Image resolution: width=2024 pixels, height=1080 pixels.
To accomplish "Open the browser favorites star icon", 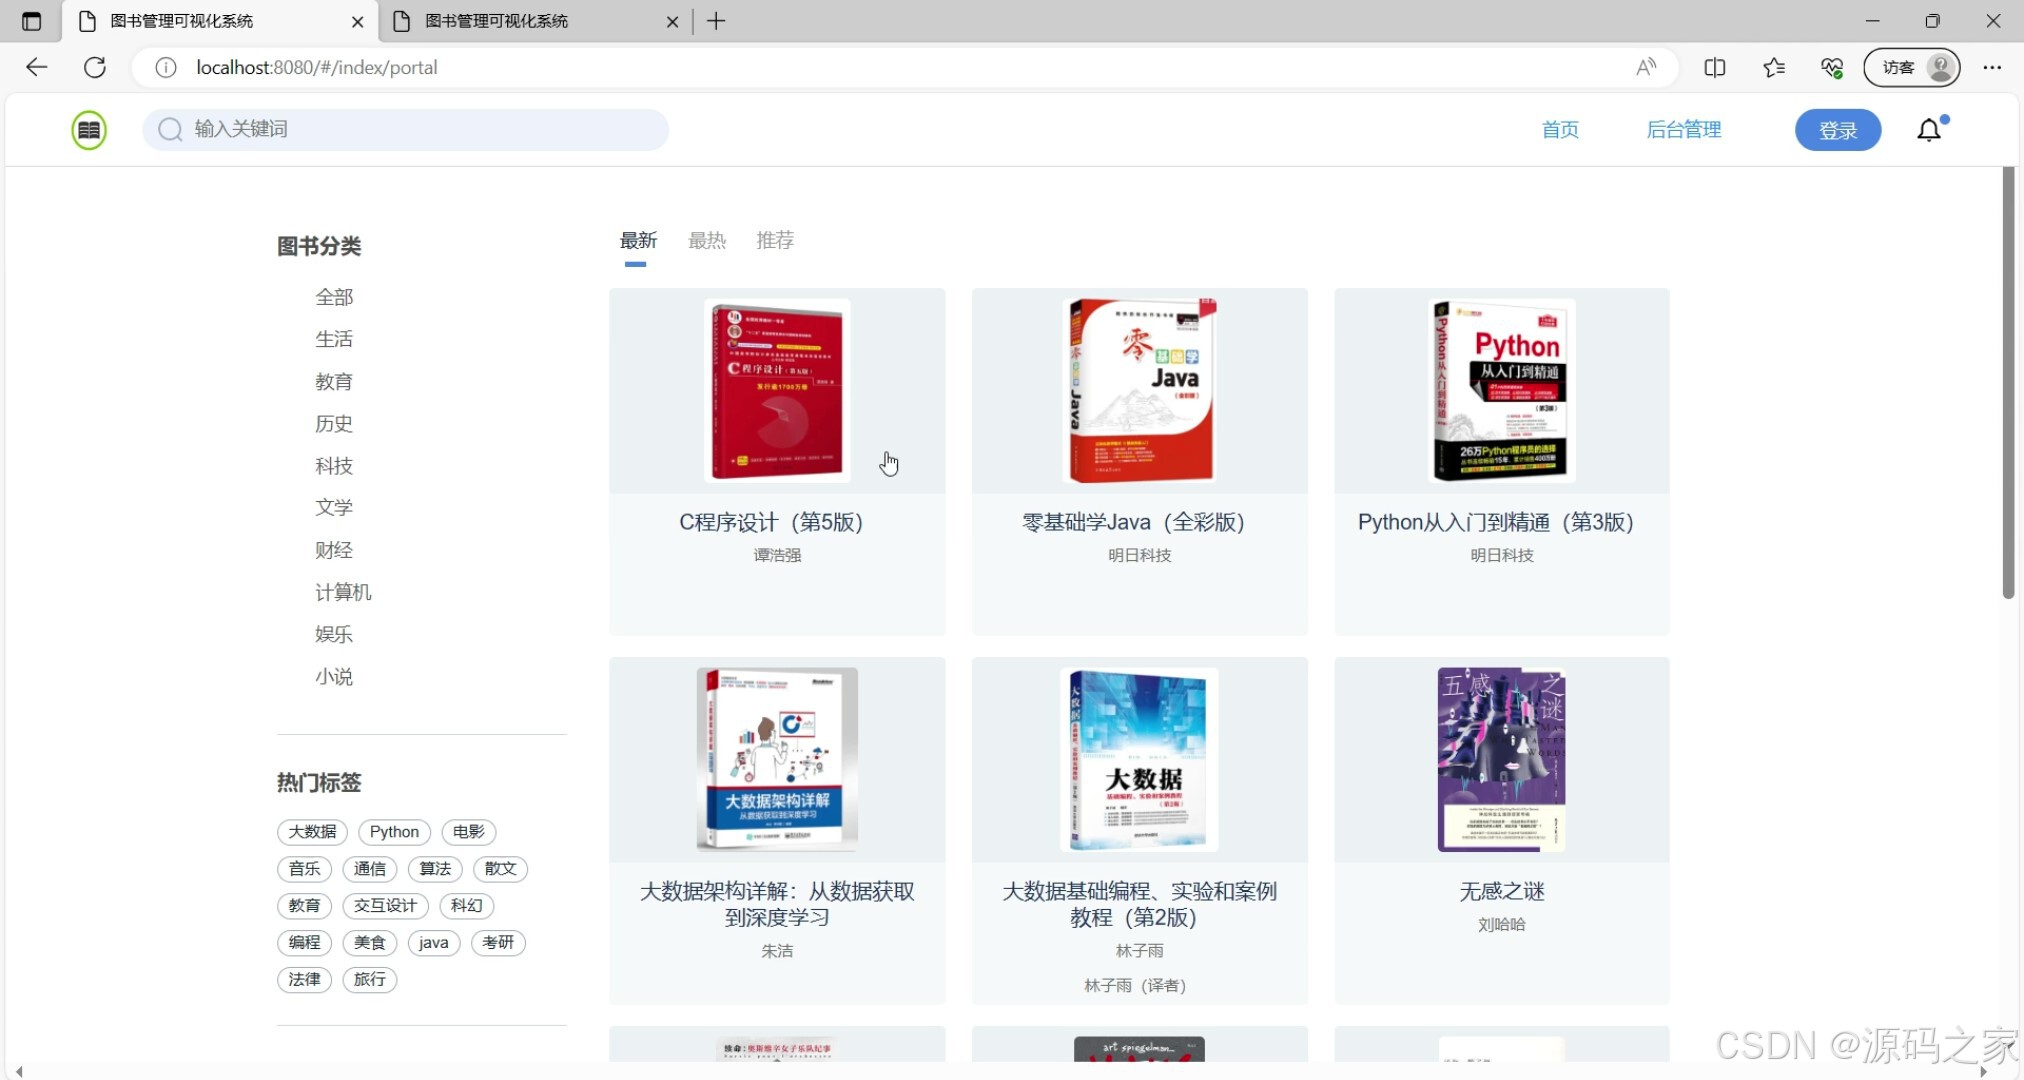I will point(1775,67).
